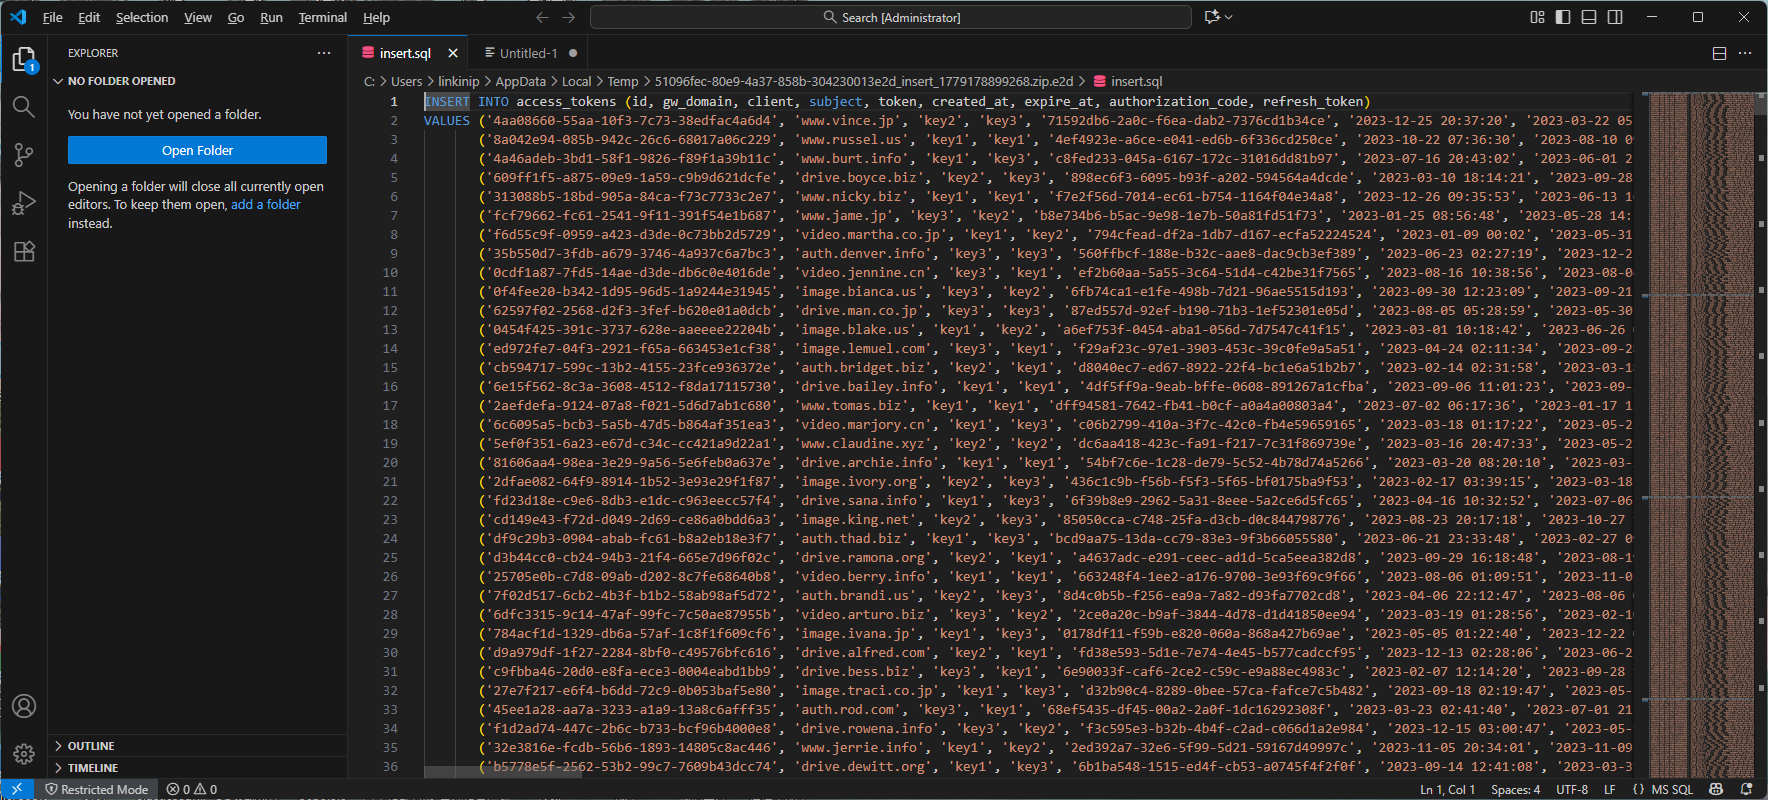Open the Help menu
Screen dimensions: 1768x800
coord(376,17)
